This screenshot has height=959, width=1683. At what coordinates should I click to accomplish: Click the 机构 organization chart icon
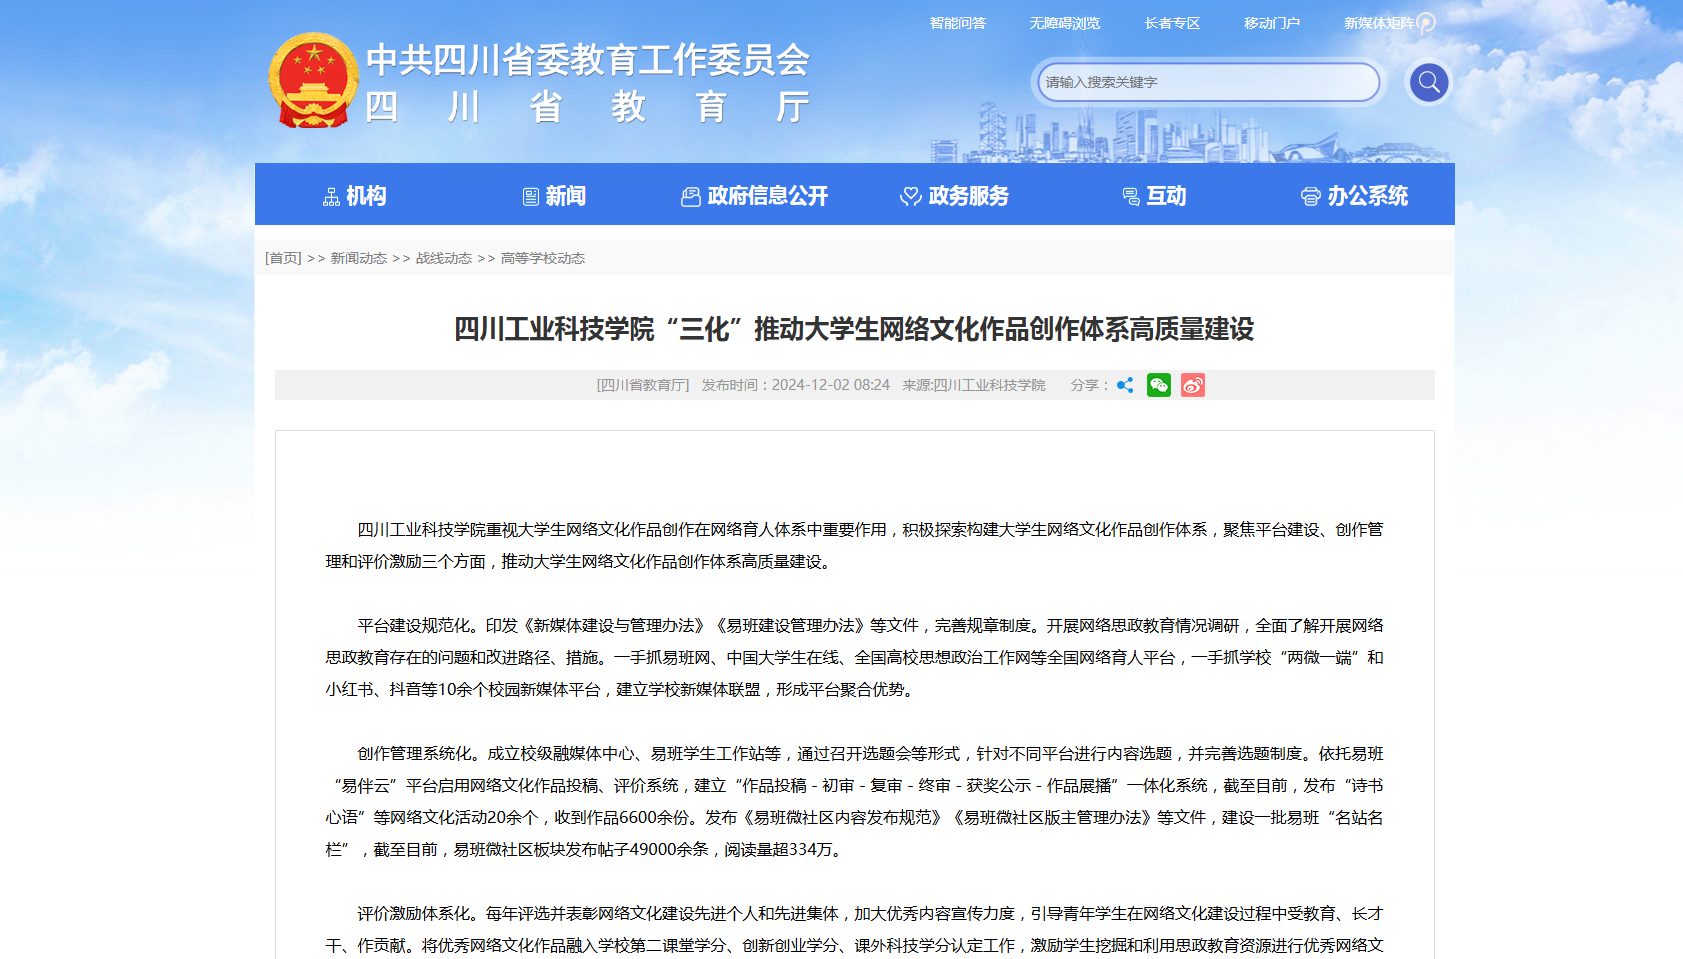click(x=331, y=197)
